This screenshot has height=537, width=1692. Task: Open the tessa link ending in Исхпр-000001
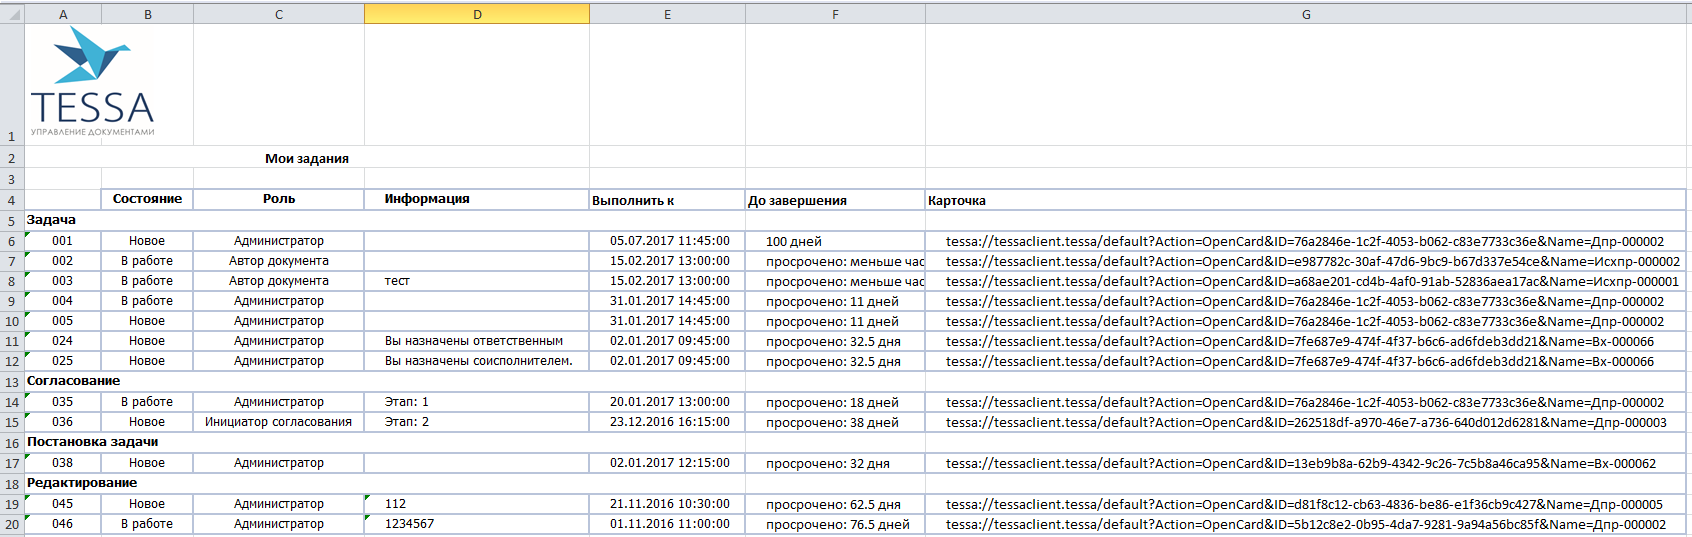click(1312, 281)
